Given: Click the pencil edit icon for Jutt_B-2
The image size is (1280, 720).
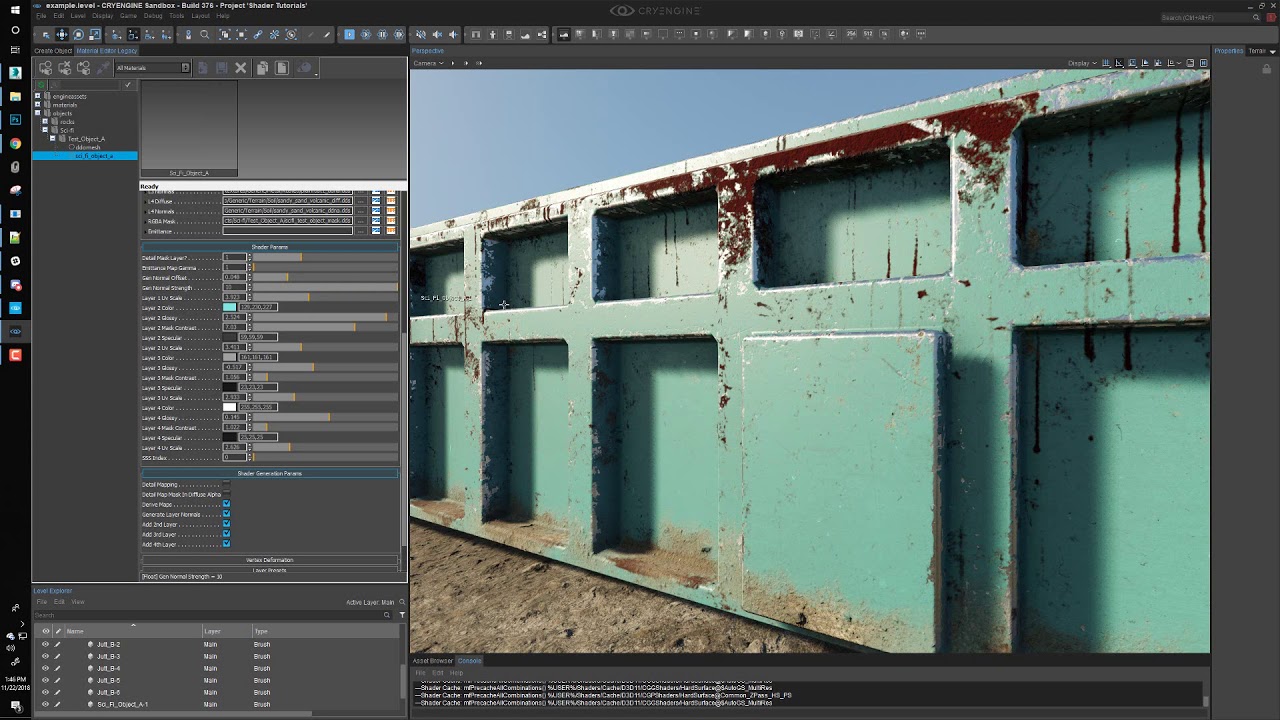Looking at the screenshot, I should [x=57, y=645].
